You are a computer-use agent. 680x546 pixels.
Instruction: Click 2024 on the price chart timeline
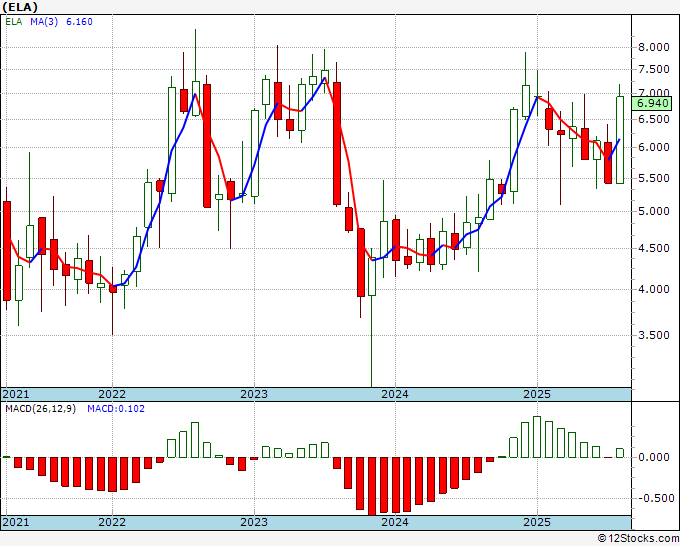395,394
